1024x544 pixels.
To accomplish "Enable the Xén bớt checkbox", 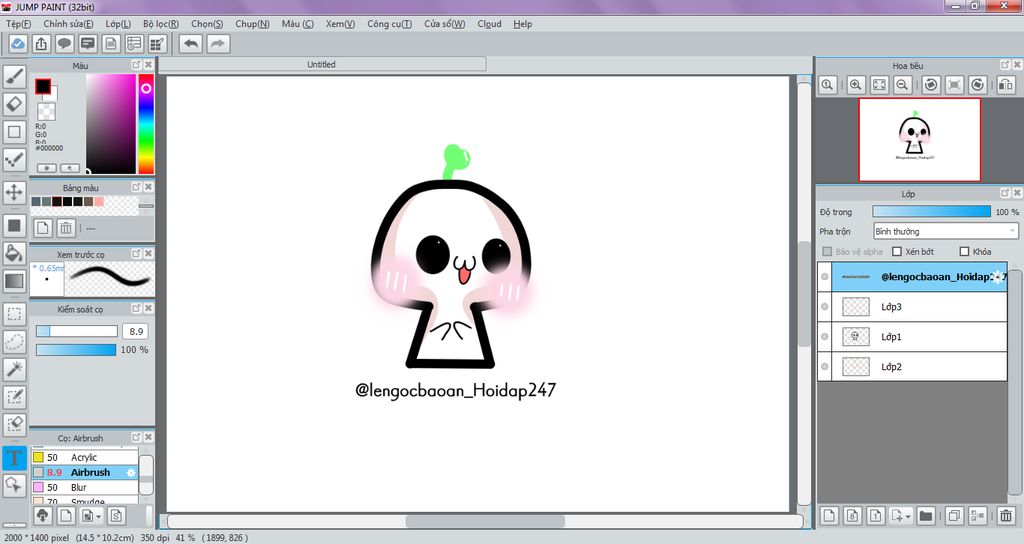I will pyautogui.click(x=897, y=251).
